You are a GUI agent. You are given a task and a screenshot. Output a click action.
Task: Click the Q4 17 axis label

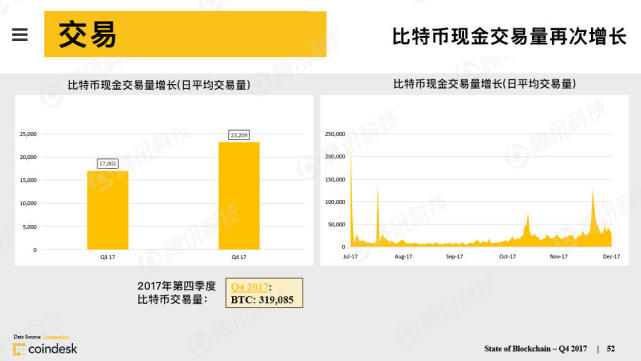(x=239, y=257)
